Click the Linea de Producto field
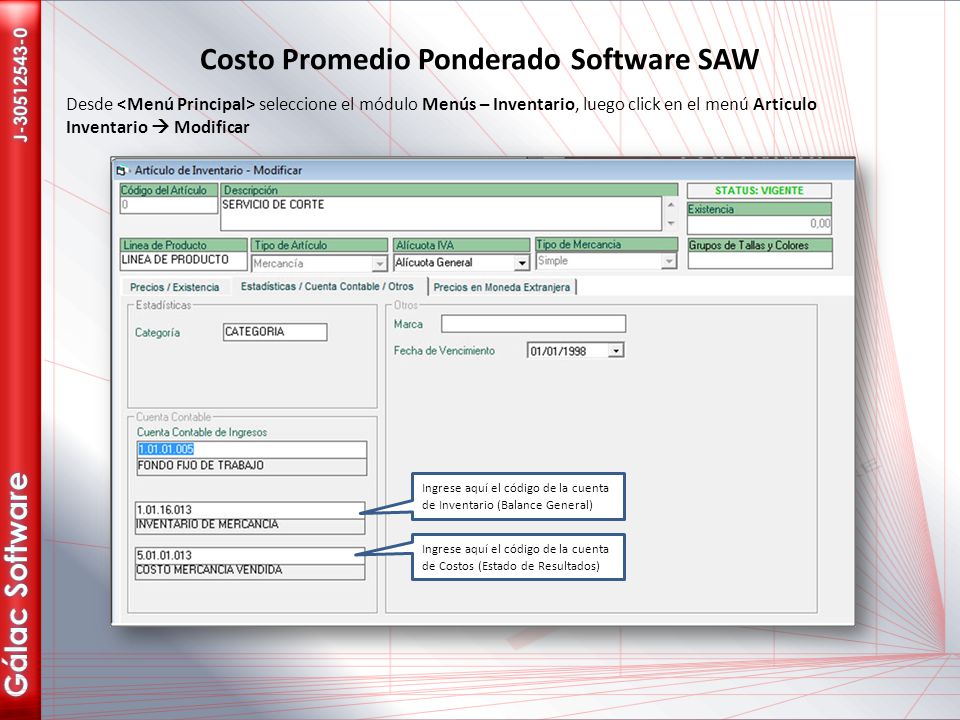Image resolution: width=960 pixels, height=720 pixels. coord(183,260)
